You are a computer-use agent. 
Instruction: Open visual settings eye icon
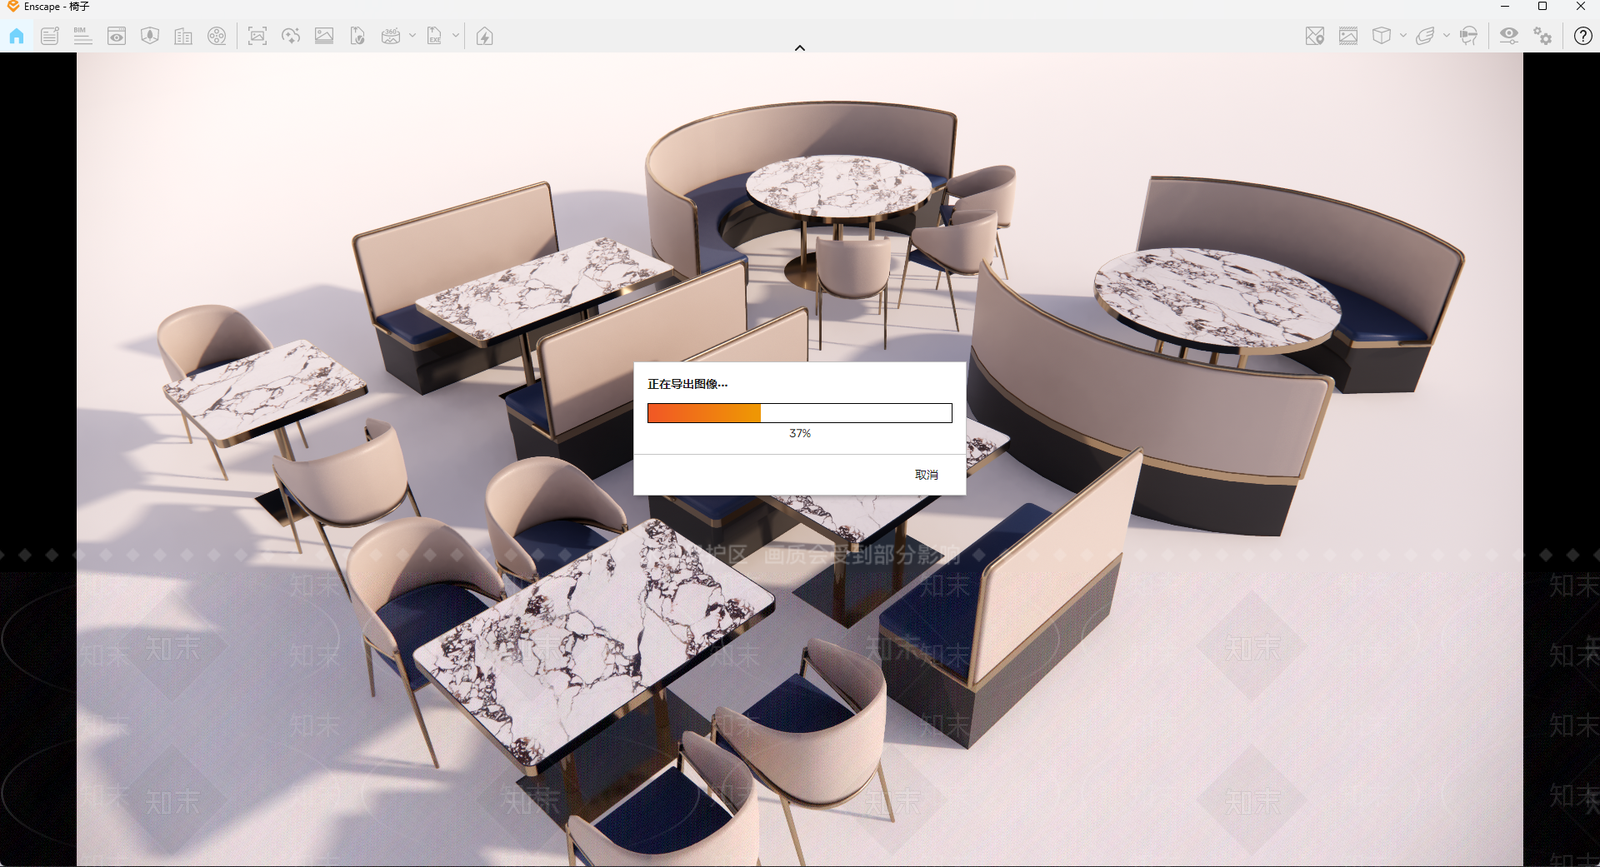point(1509,36)
